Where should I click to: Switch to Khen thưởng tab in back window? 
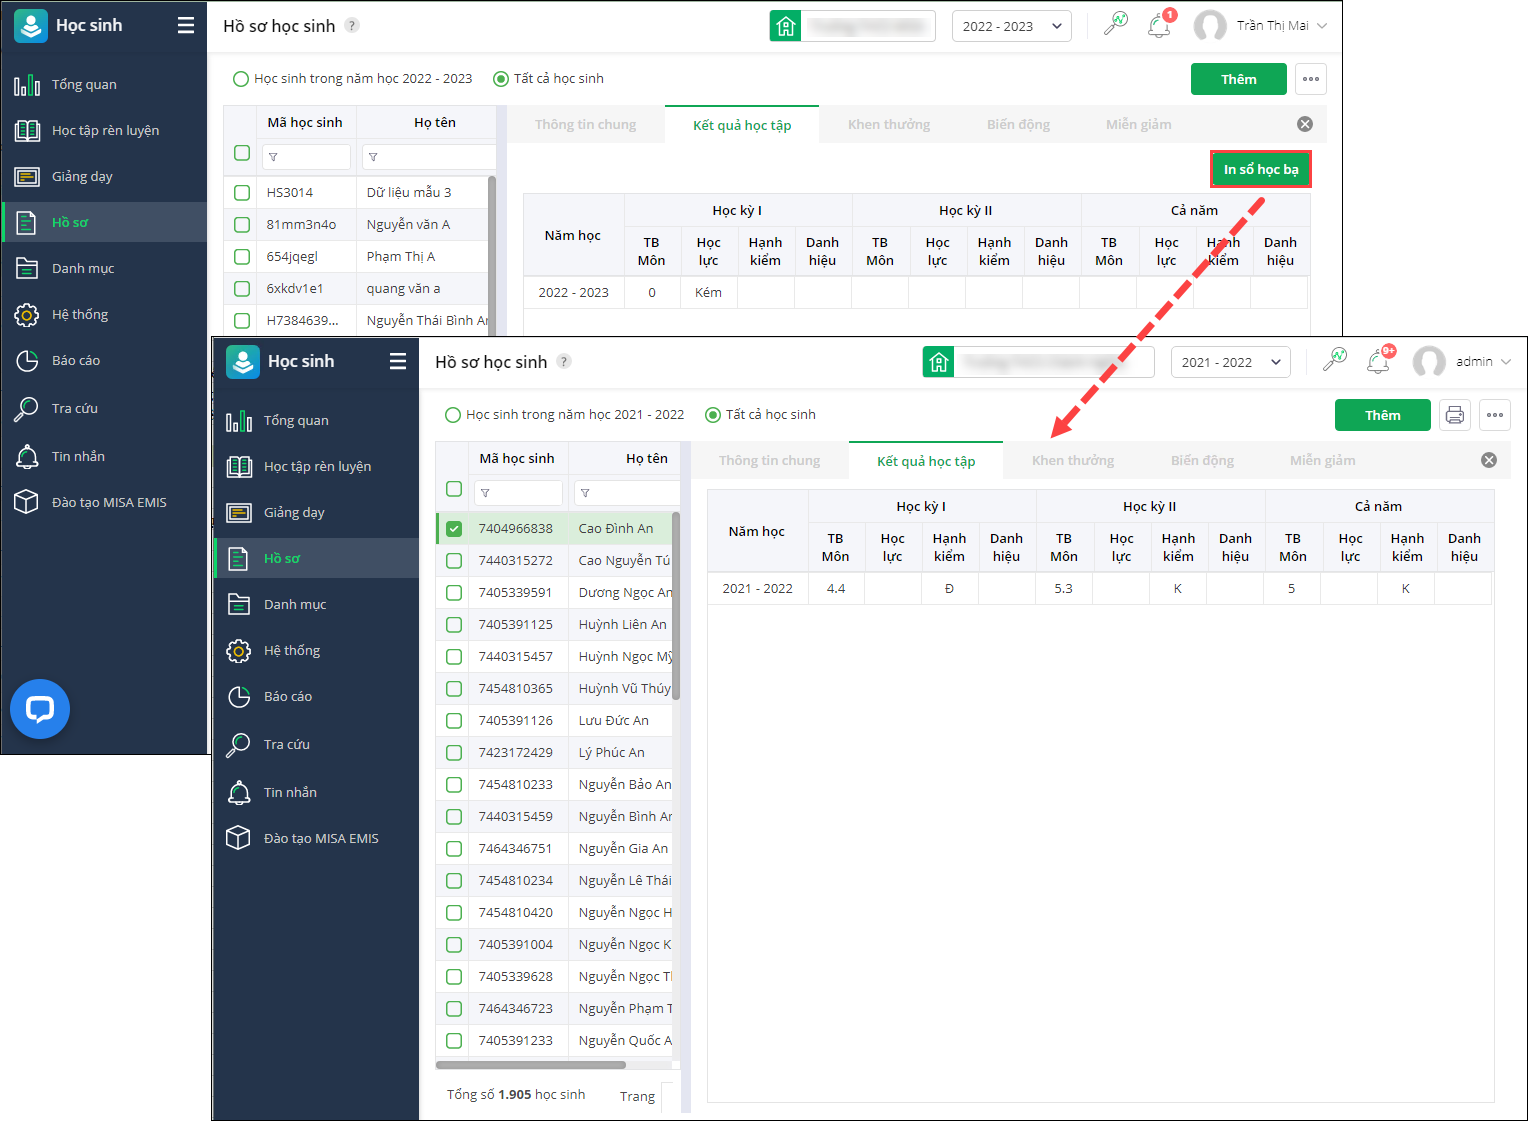coord(889,125)
